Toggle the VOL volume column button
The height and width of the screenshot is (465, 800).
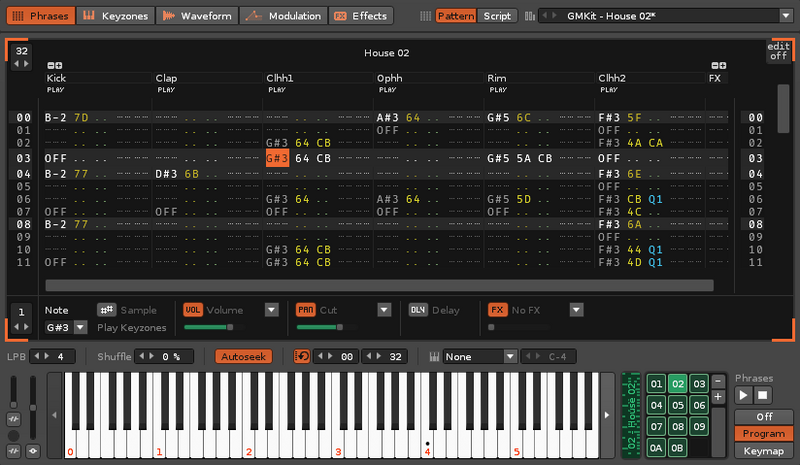coord(193,310)
